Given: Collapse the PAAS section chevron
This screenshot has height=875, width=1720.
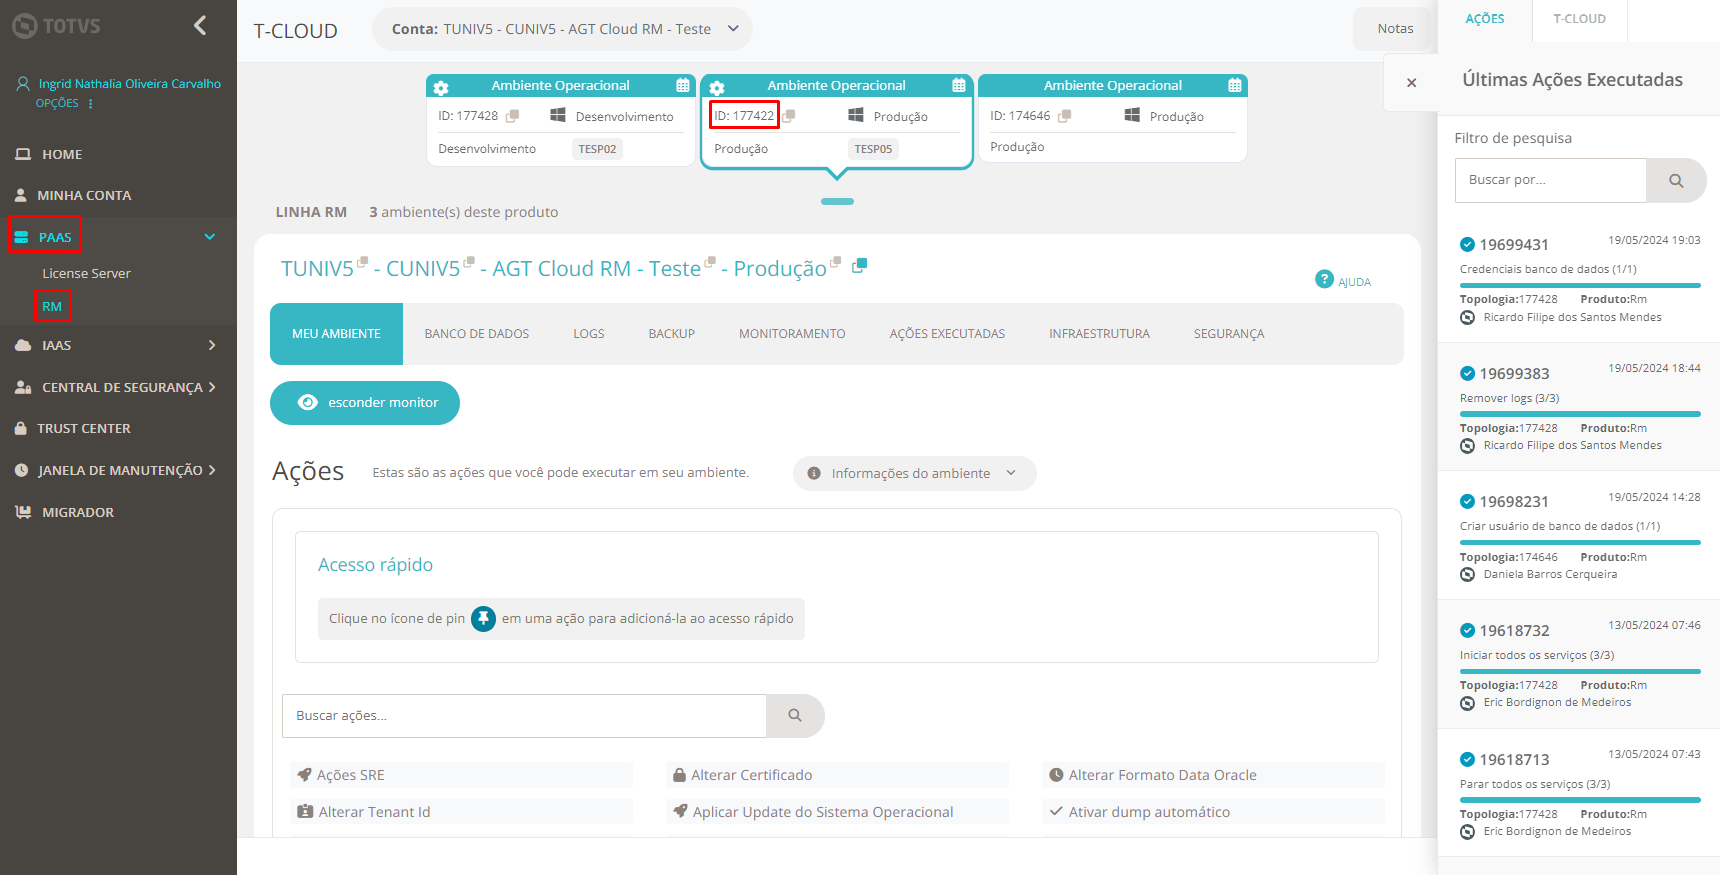Looking at the screenshot, I should tap(210, 237).
